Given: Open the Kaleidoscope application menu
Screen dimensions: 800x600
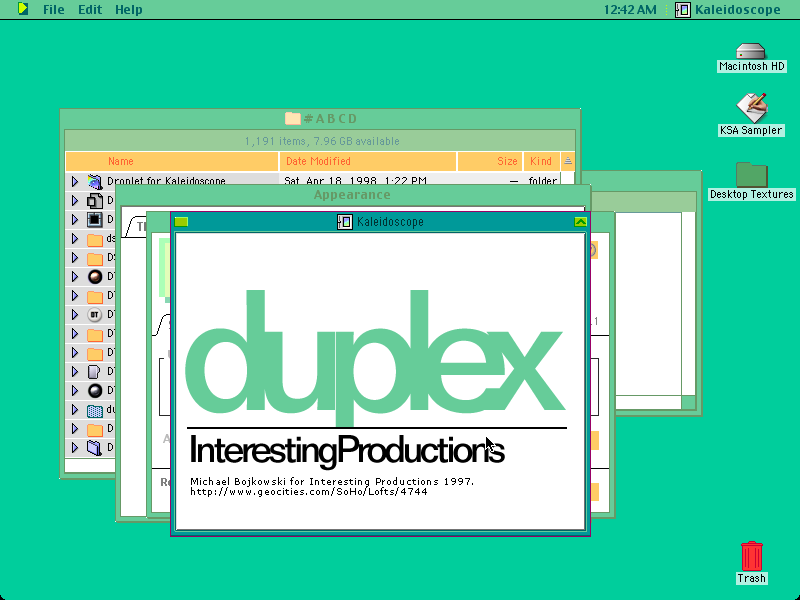Looking at the screenshot, I should pyautogui.click(x=728, y=9).
